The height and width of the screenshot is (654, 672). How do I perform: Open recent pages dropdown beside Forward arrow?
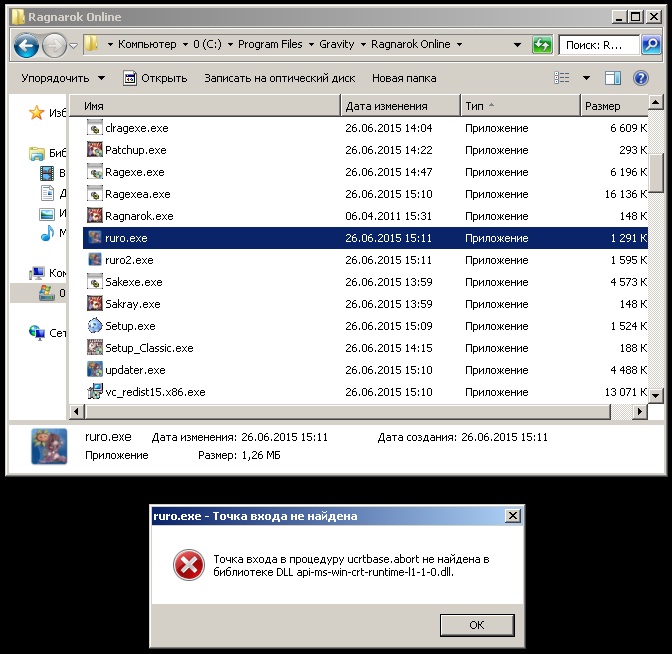74,45
